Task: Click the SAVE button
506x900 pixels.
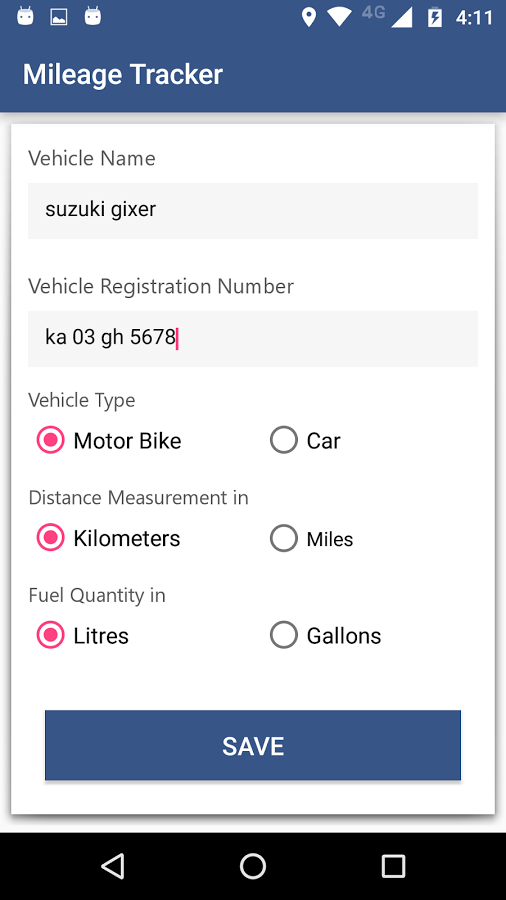Action: click(x=253, y=746)
